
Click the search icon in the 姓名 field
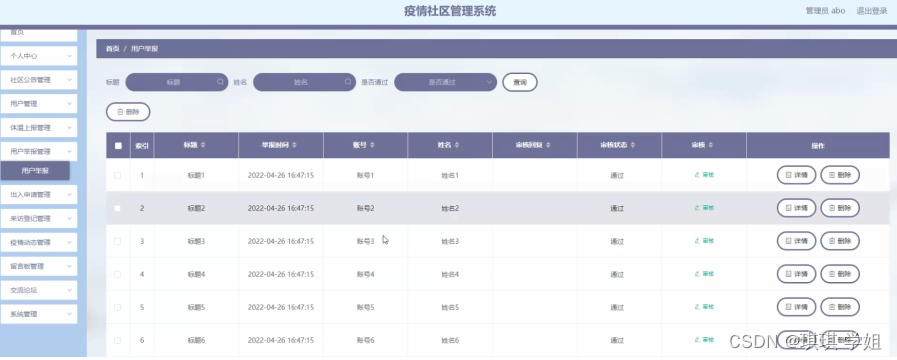coord(348,82)
